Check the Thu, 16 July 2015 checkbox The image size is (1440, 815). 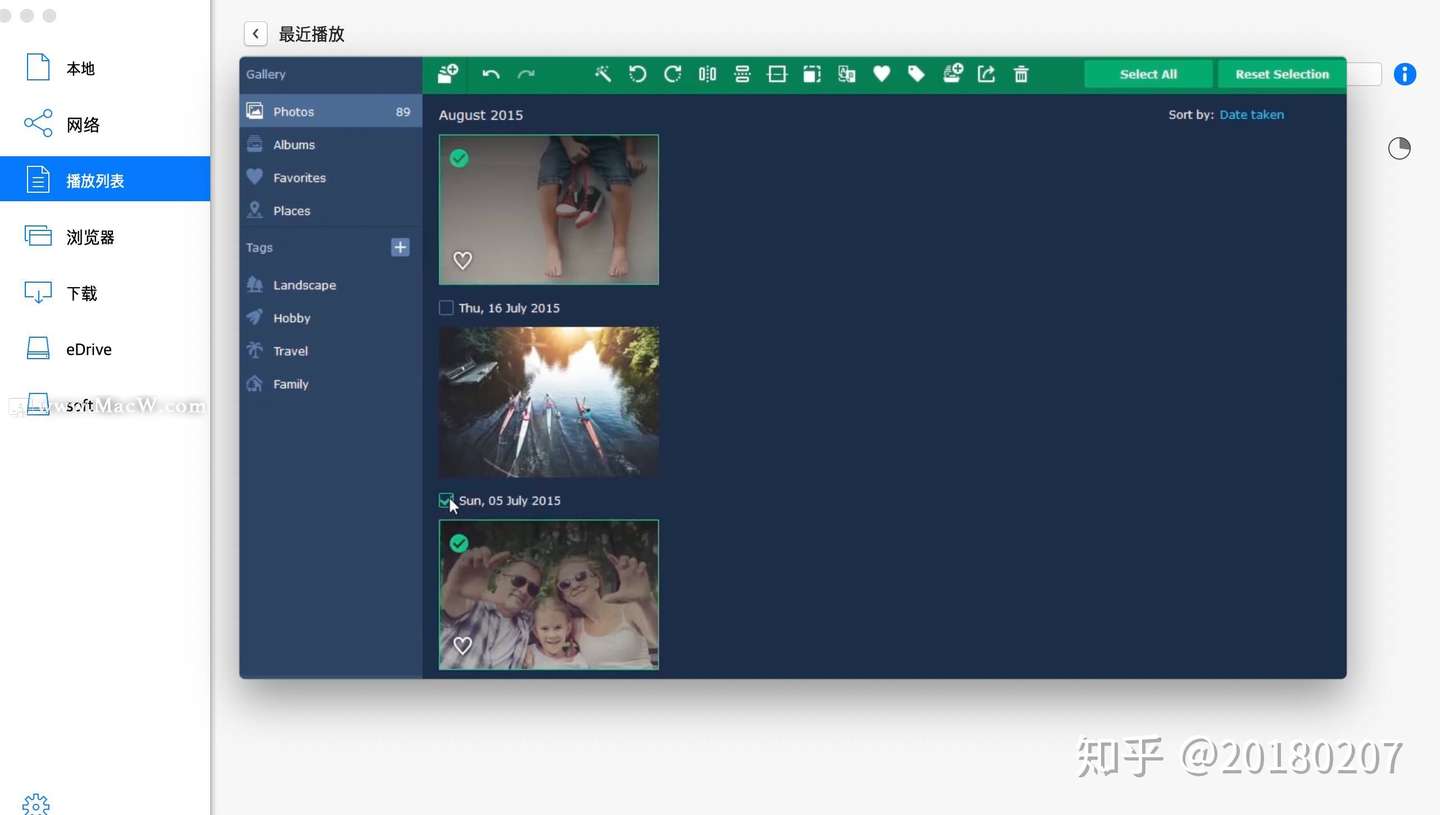pyautogui.click(x=446, y=308)
